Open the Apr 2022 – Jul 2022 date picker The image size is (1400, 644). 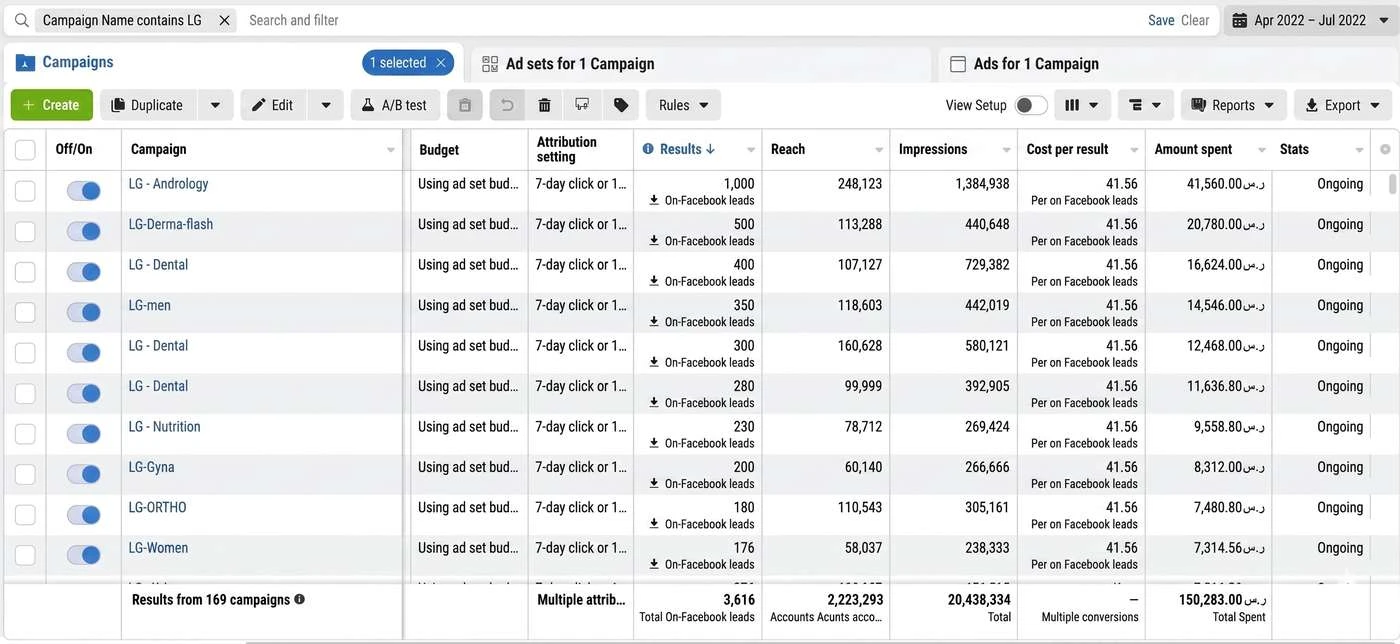[1311, 20]
